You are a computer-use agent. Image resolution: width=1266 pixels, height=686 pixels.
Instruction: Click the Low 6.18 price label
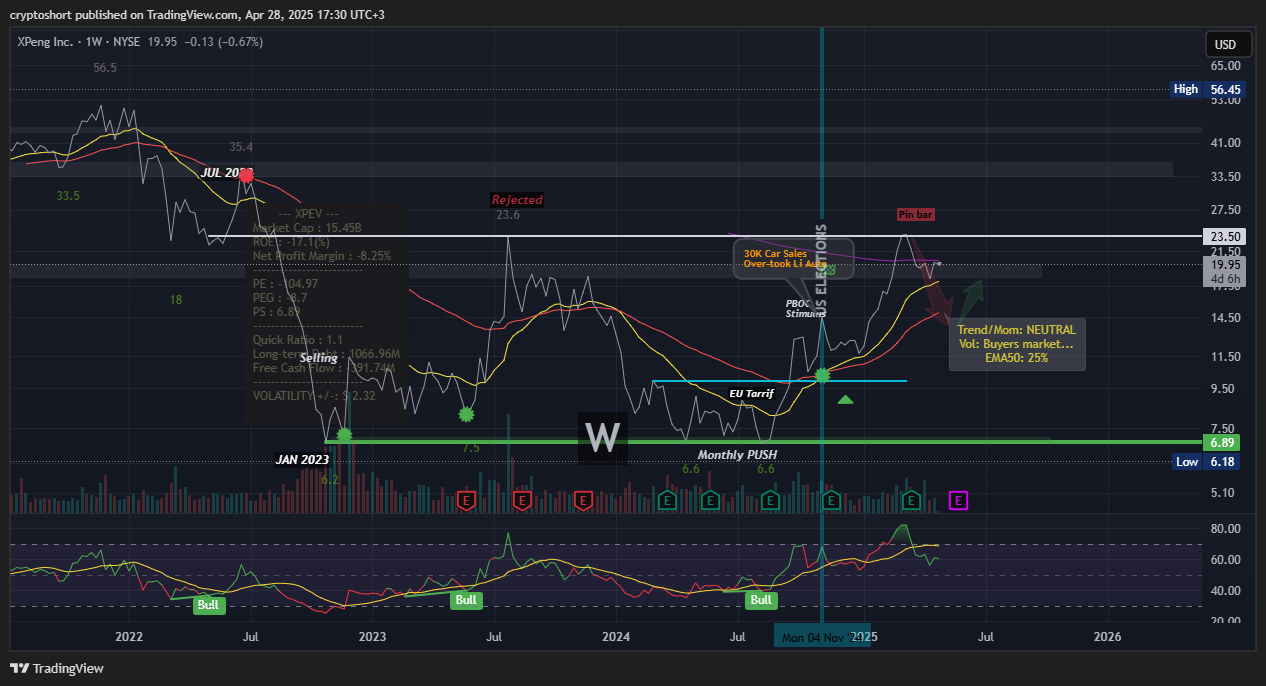(x=1208, y=461)
